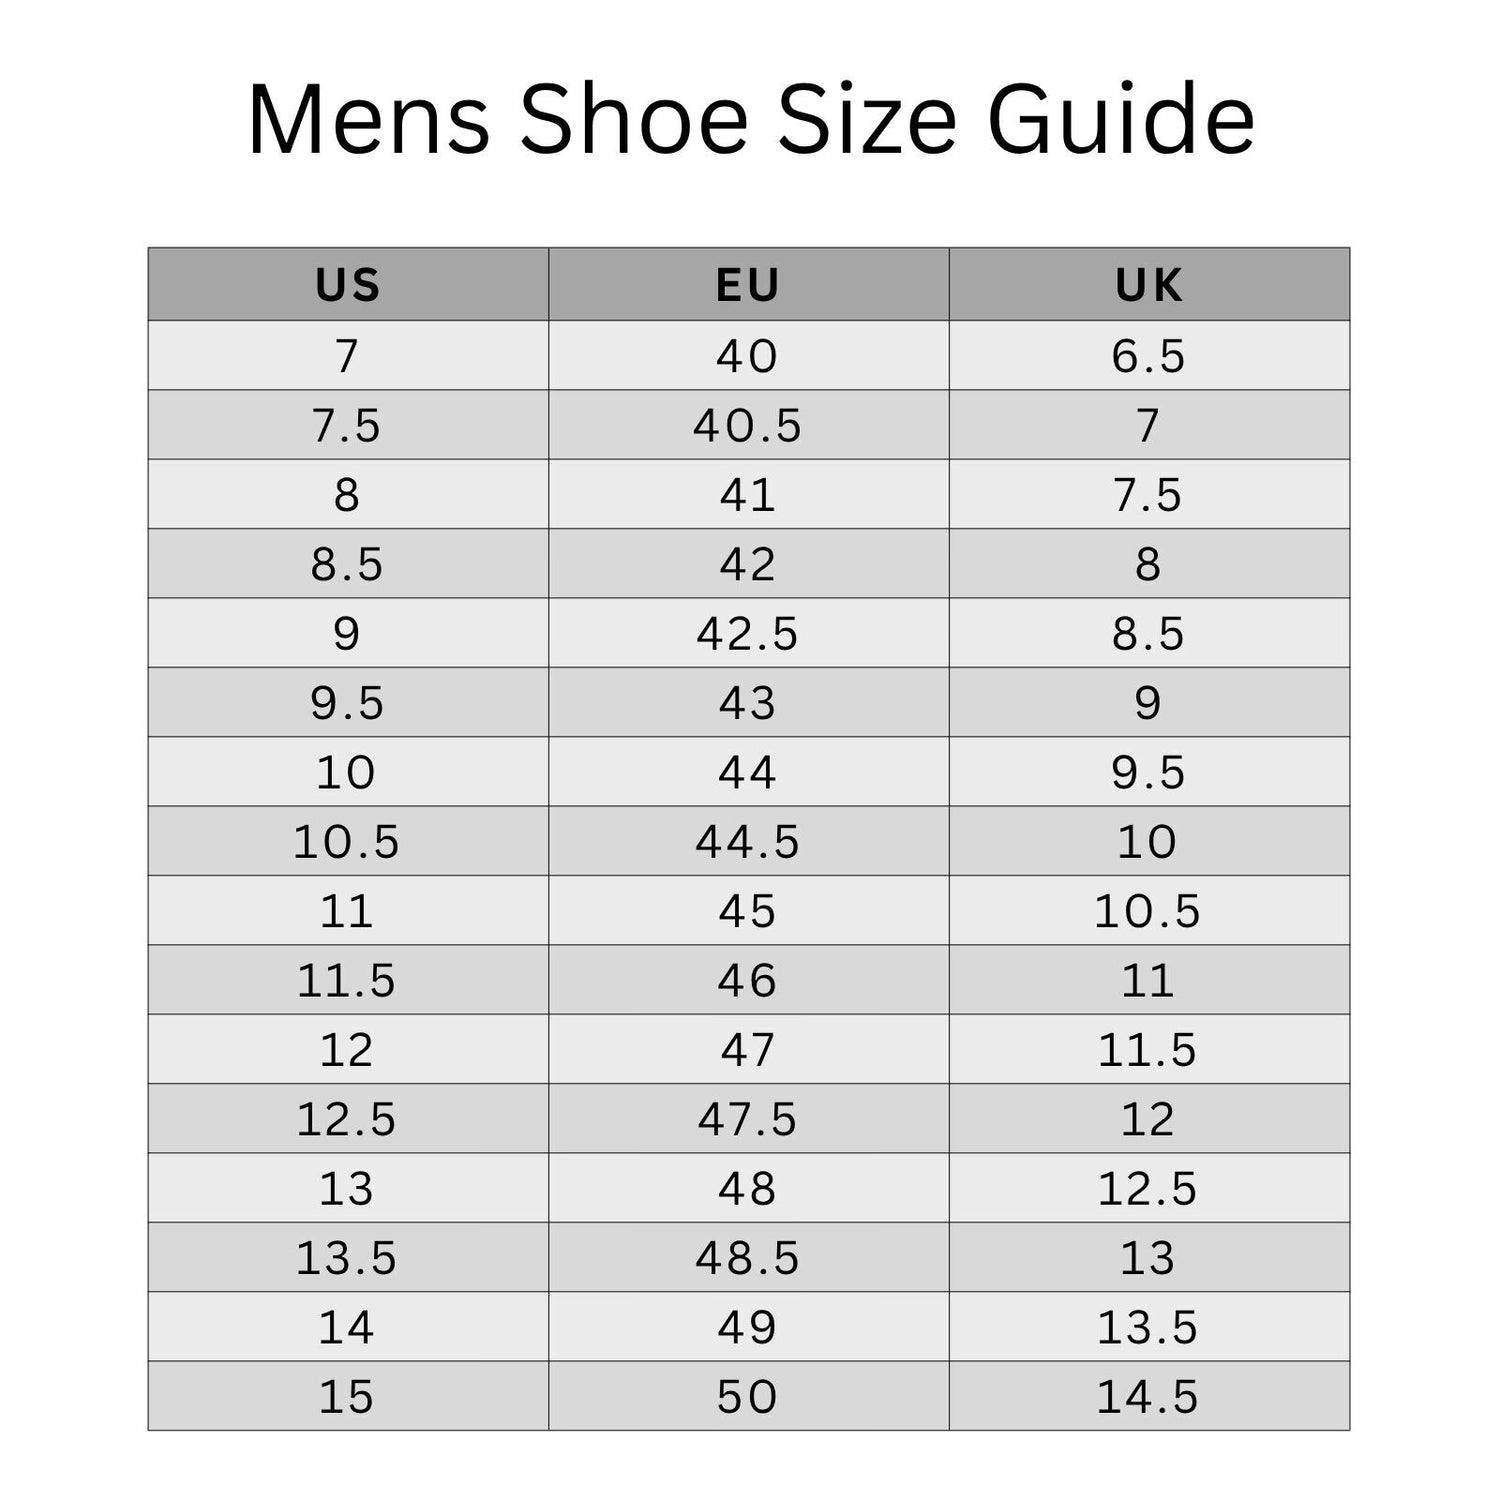Select EU size 44 cell

pos(748,772)
